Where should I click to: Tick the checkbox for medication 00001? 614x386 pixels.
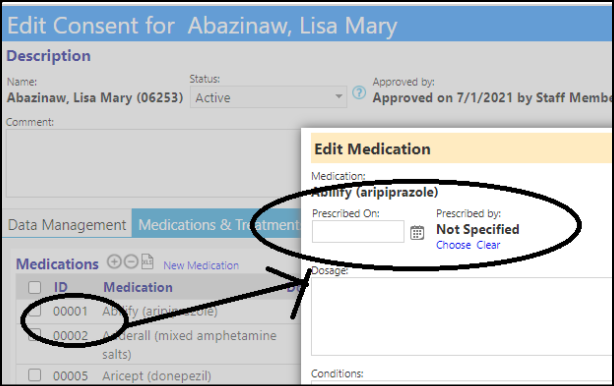(x=34, y=311)
